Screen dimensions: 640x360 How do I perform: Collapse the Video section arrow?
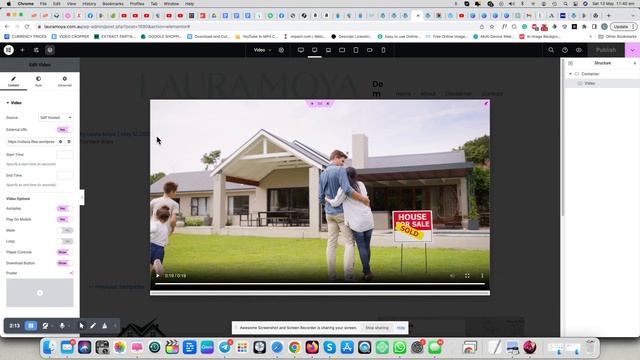[8, 103]
